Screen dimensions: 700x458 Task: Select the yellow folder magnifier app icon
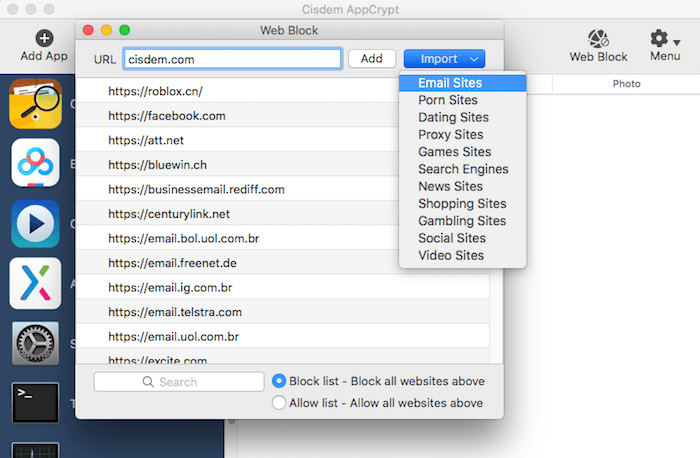point(36,104)
